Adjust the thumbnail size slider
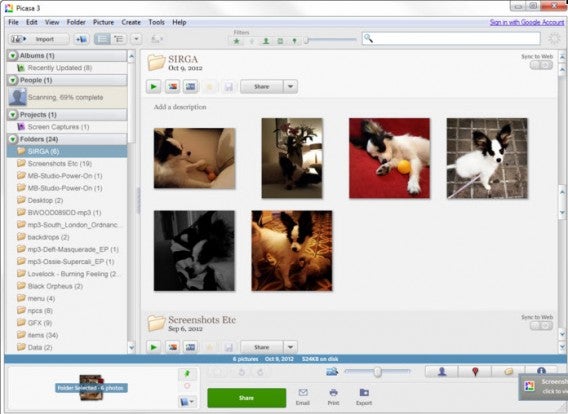568x414 pixels. 377,371
